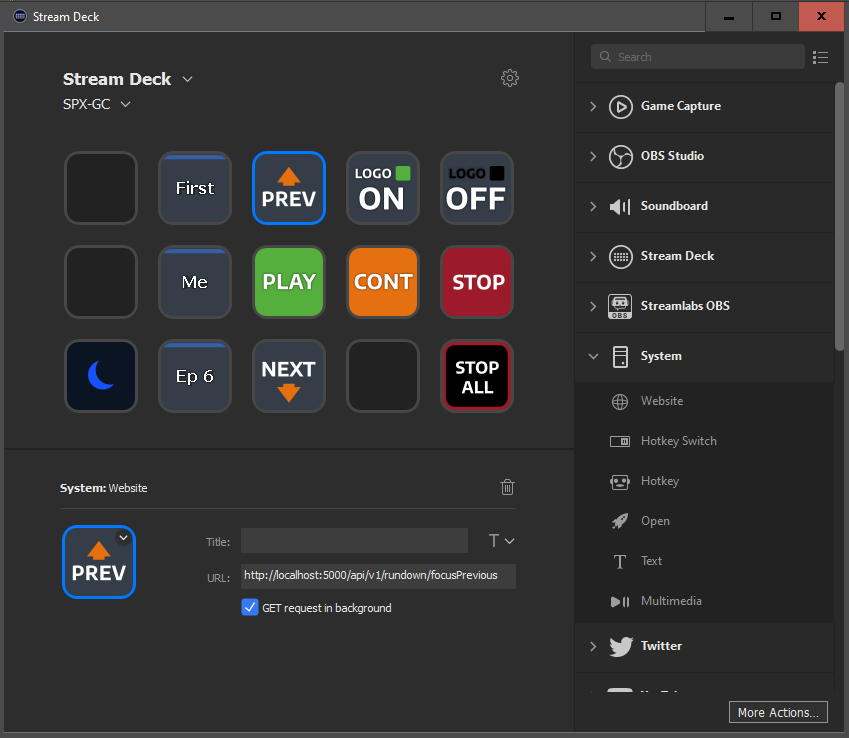Open the title font style dropdown
Viewport: 849px width, 738px height.
(501, 541)
